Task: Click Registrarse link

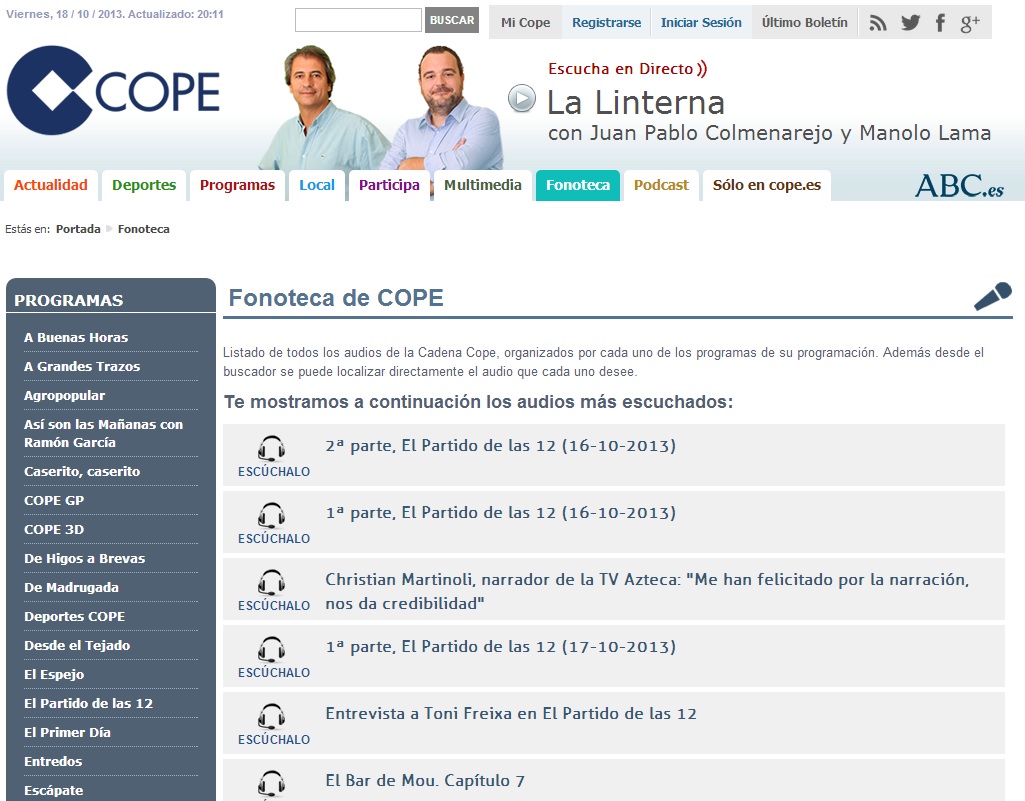Action: 607,22
